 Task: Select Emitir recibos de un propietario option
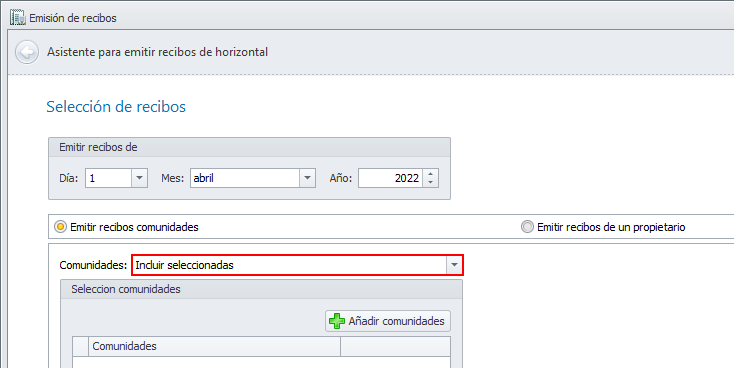click(x=528, y=227)
